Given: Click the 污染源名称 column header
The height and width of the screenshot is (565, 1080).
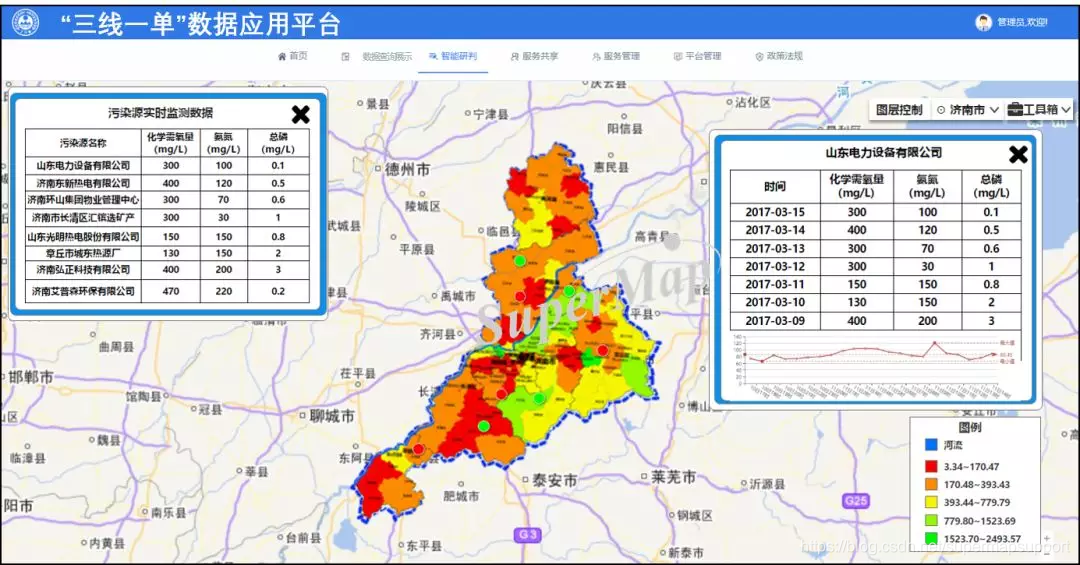Looking at the screenshot, I should tap(83, 143).
